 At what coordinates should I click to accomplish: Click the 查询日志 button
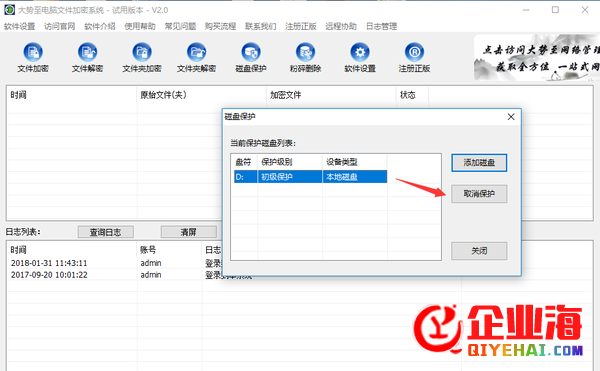106,232
